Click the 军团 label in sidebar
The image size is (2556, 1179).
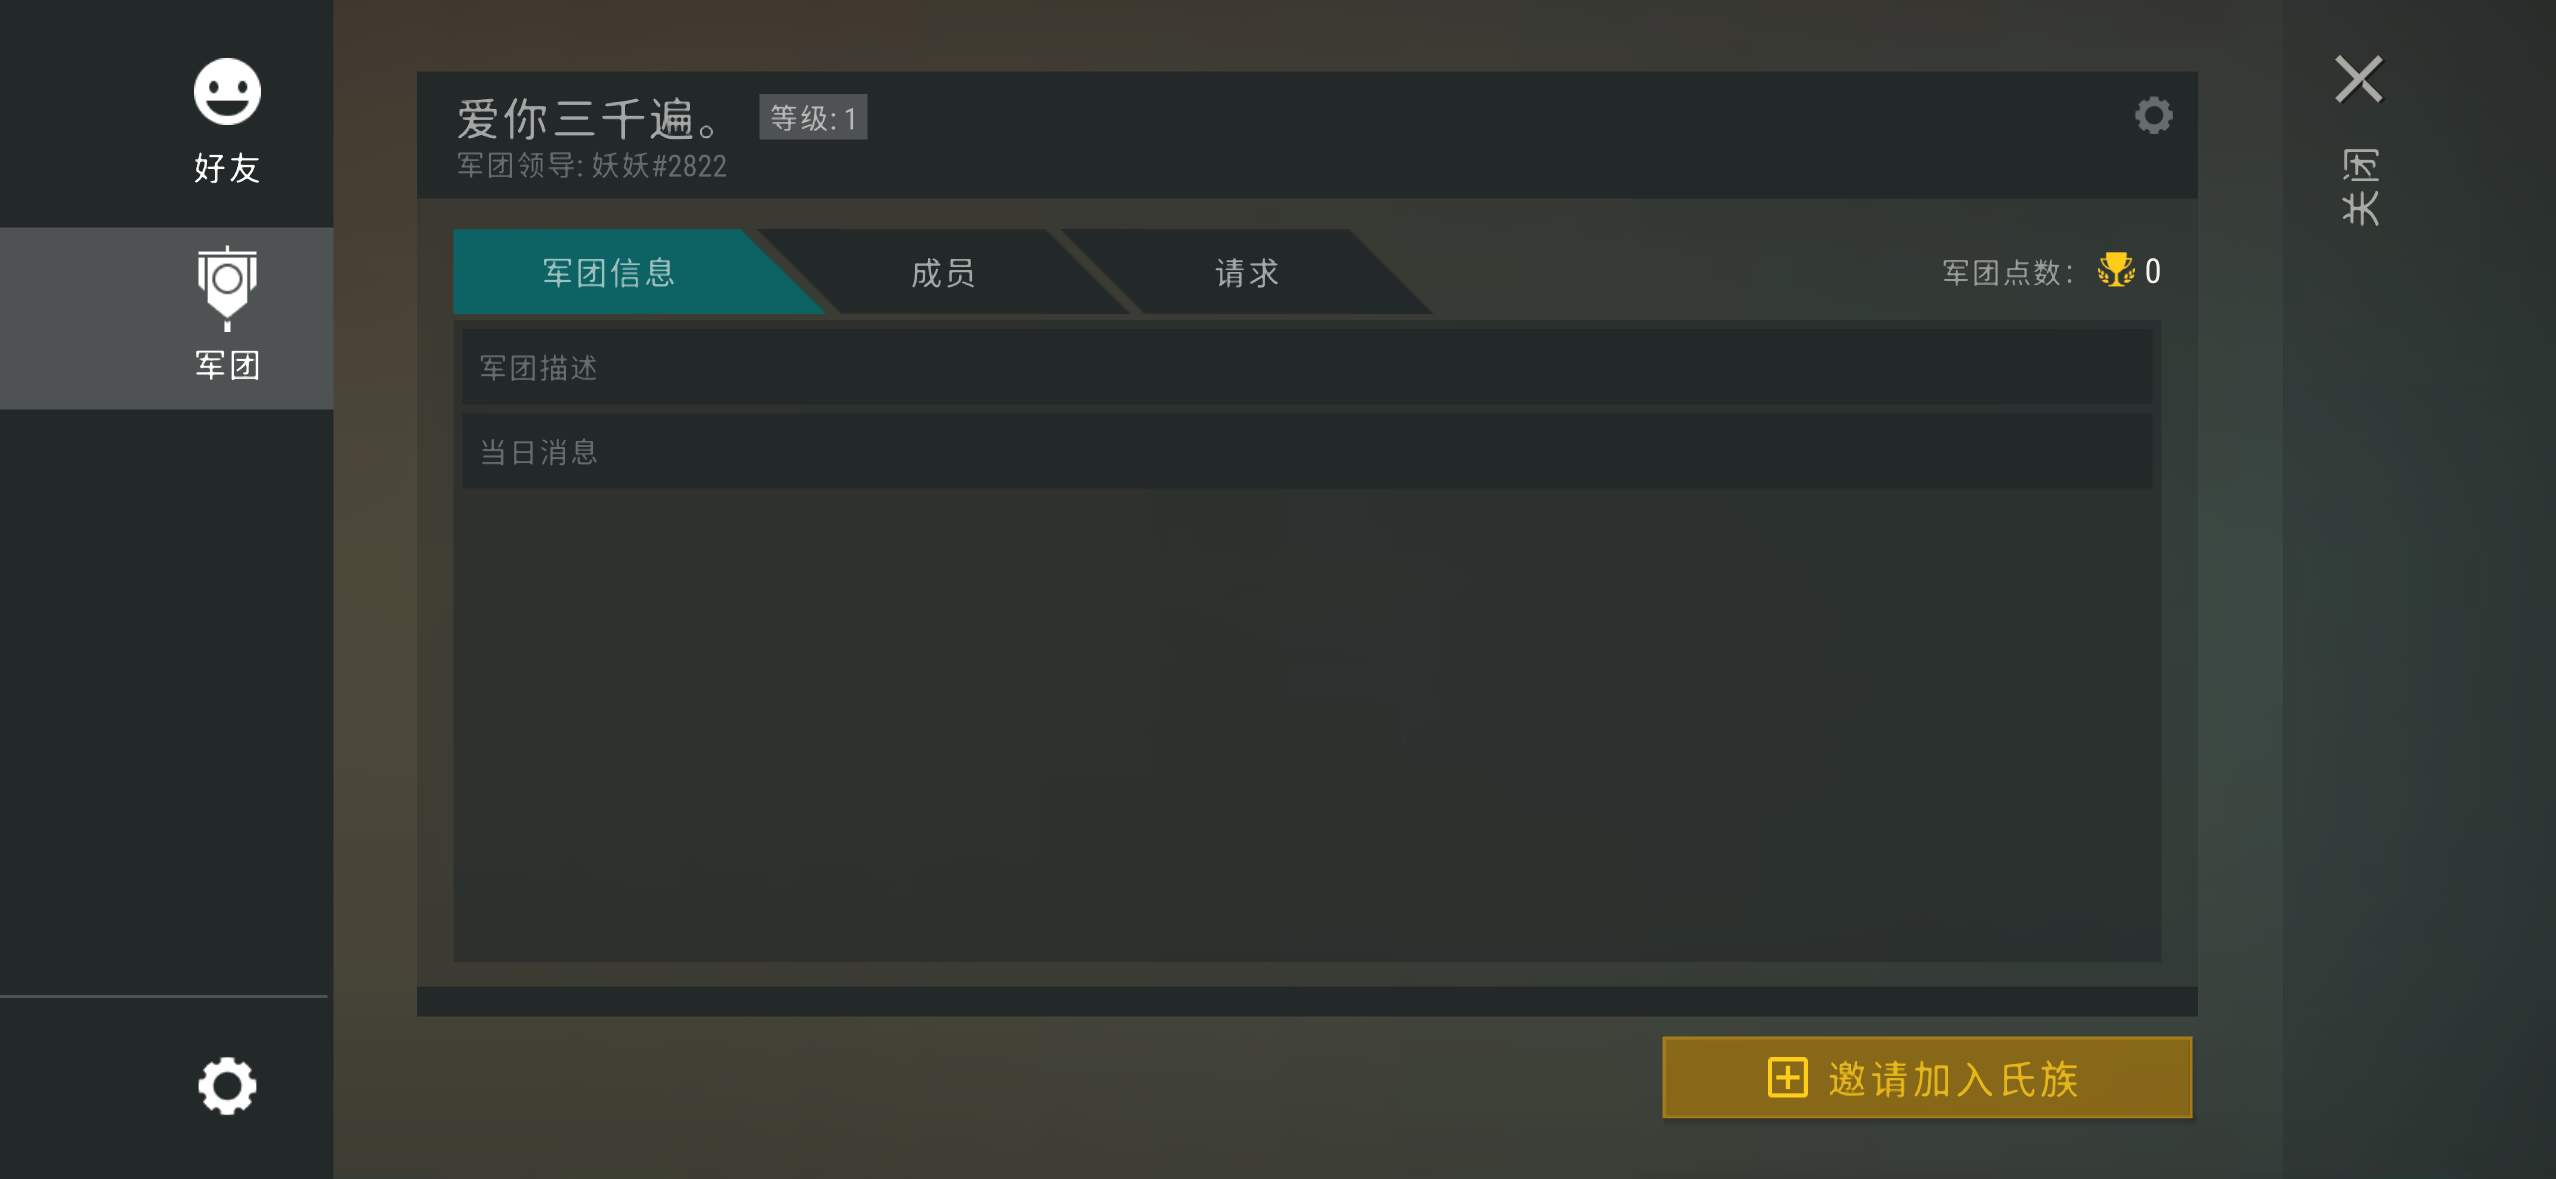[227, 365]
